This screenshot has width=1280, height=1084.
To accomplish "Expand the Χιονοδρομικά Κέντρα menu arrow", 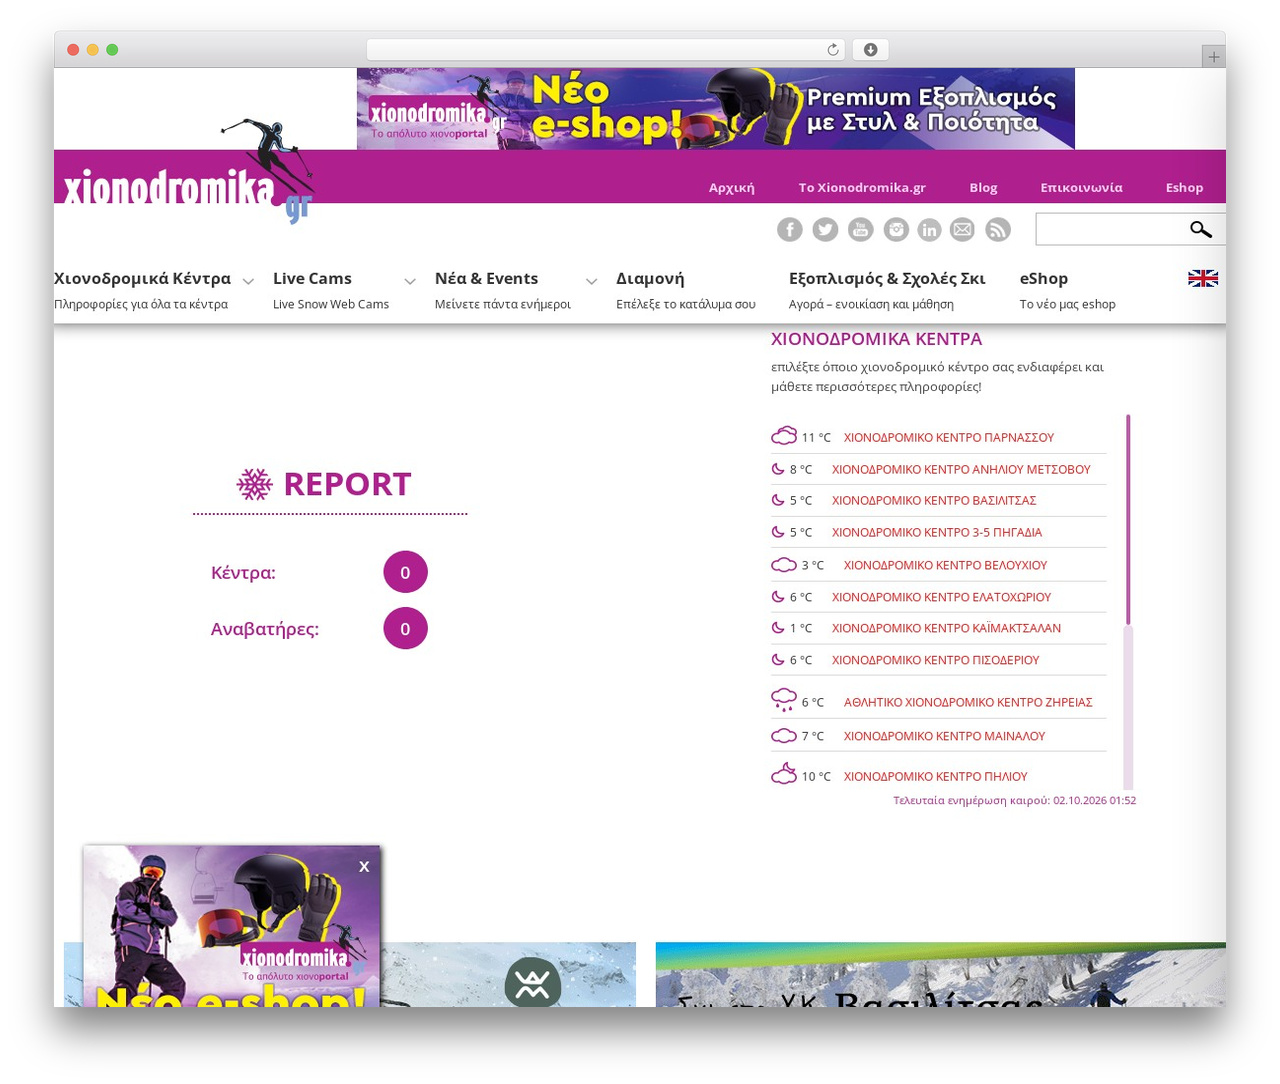I will pos(248,282).
